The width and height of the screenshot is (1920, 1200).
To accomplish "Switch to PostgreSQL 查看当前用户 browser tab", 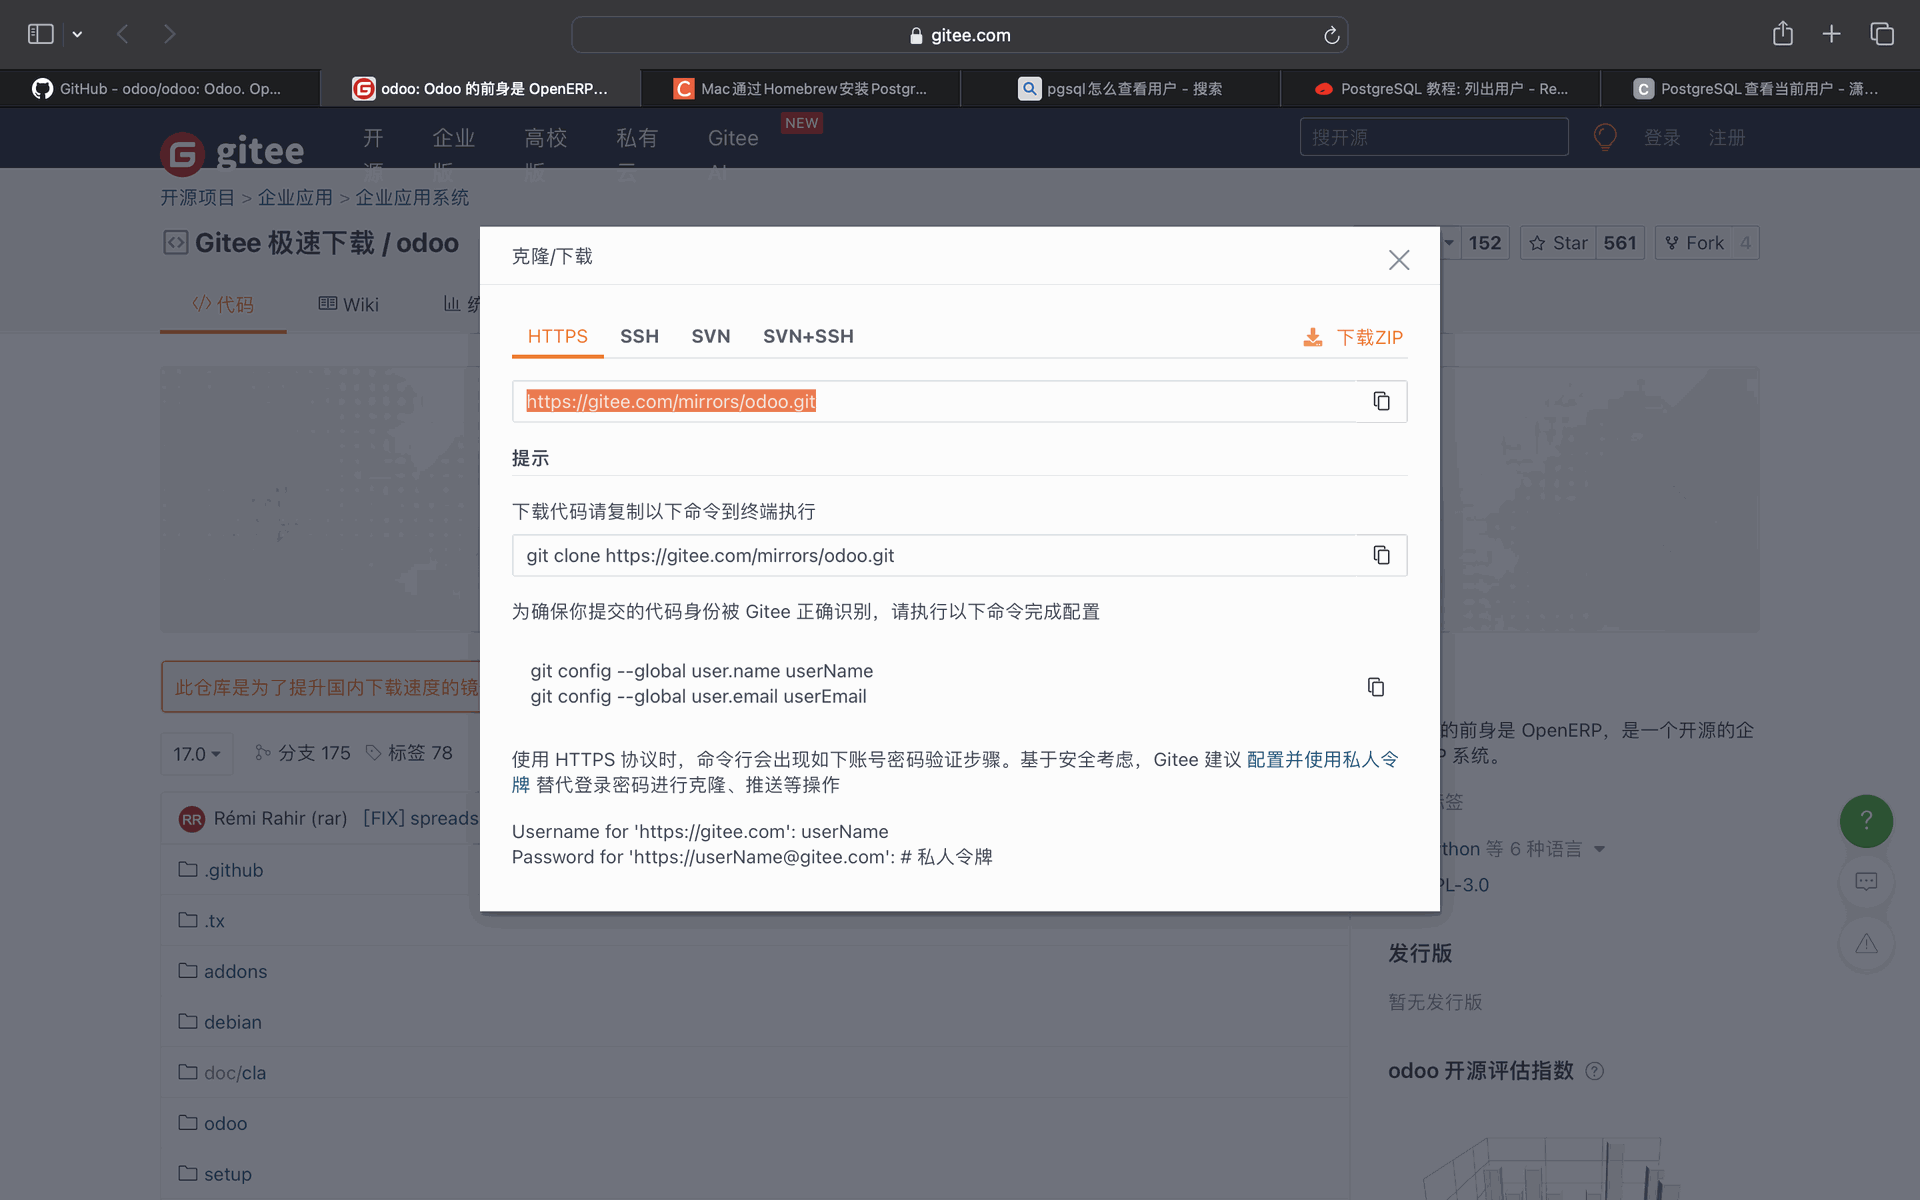I will click(1760, 89).
